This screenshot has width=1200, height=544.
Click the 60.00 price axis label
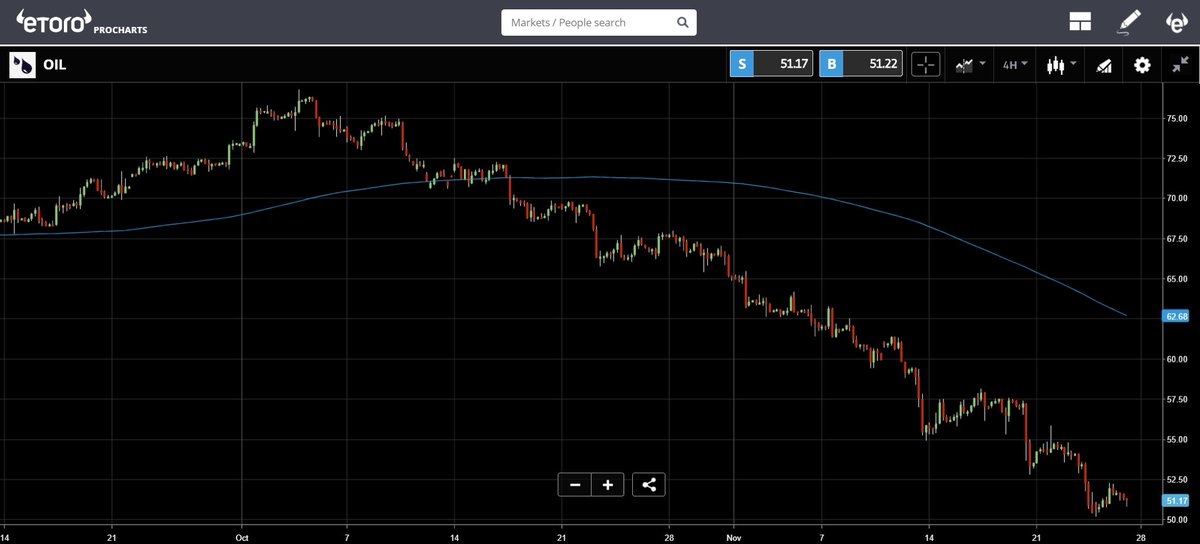[1176, 359]
